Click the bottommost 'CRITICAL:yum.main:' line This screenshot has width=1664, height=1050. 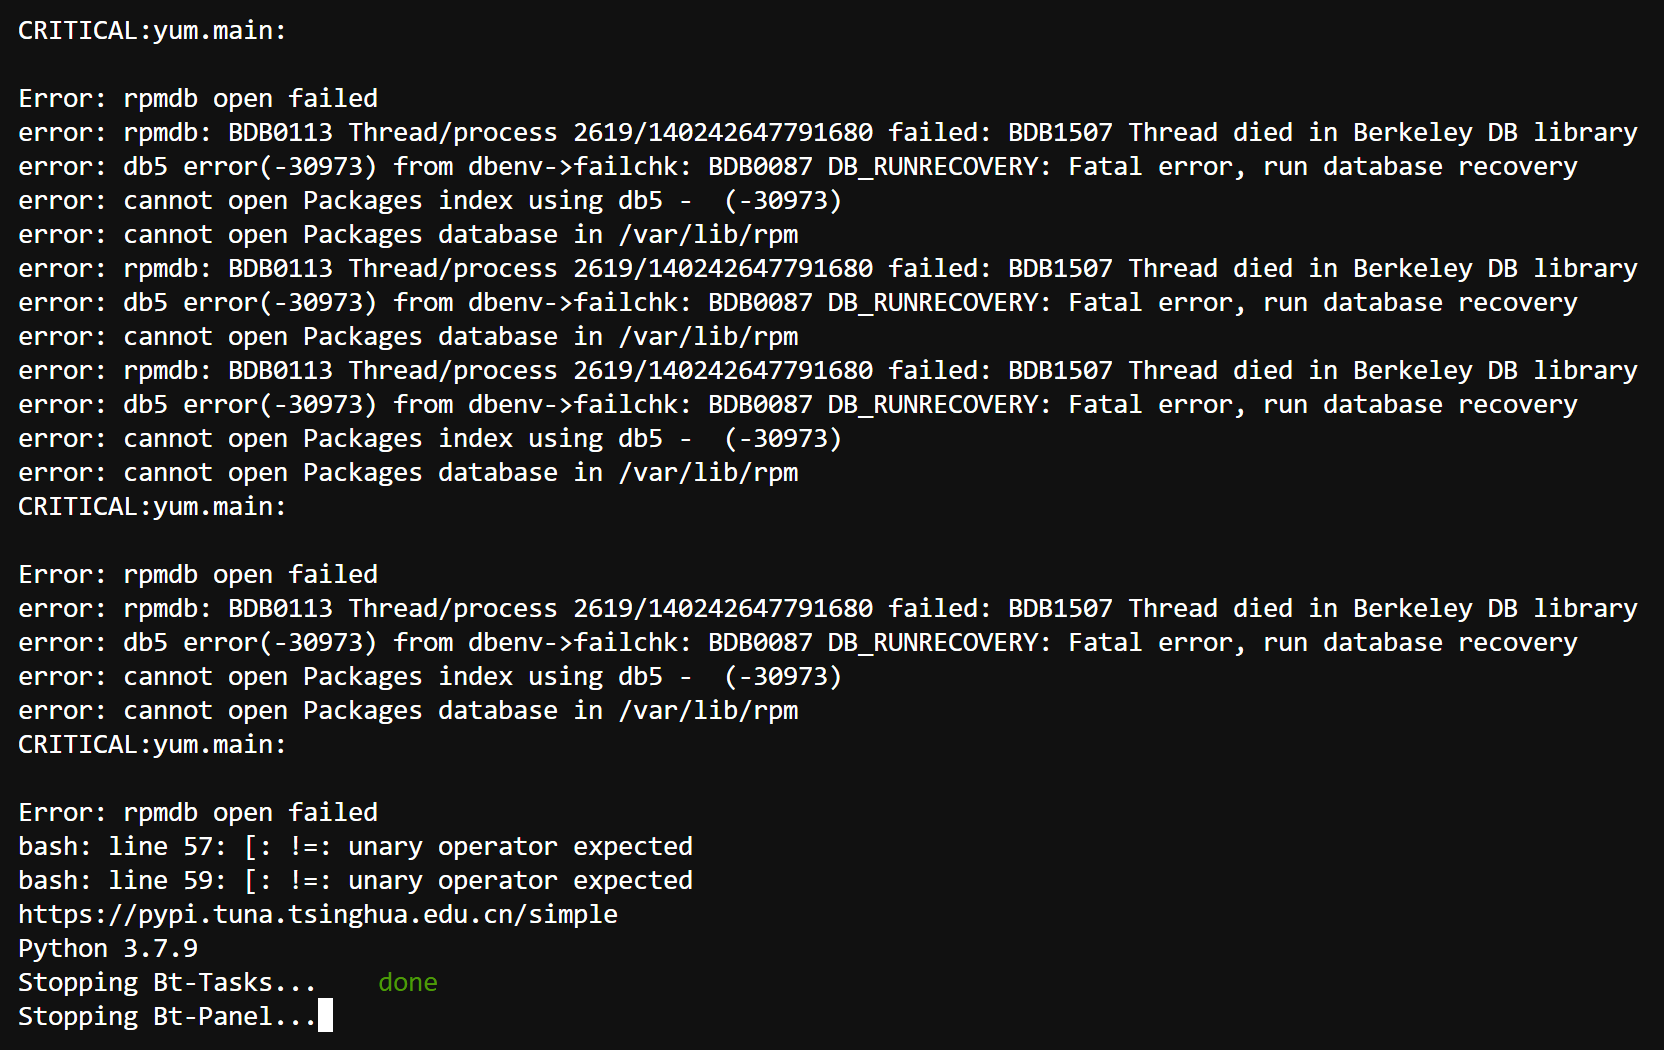point(152,745)
